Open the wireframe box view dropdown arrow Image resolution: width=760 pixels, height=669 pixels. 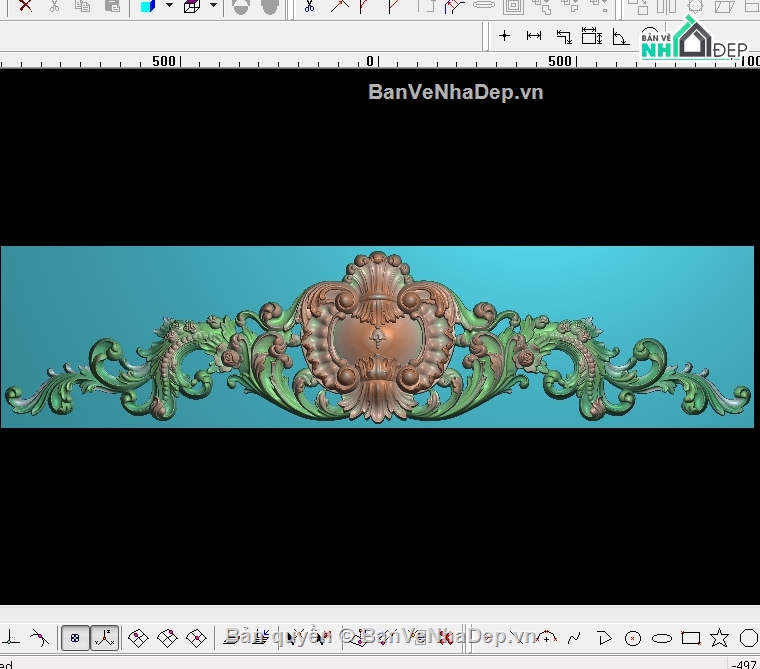coord(213,5)
